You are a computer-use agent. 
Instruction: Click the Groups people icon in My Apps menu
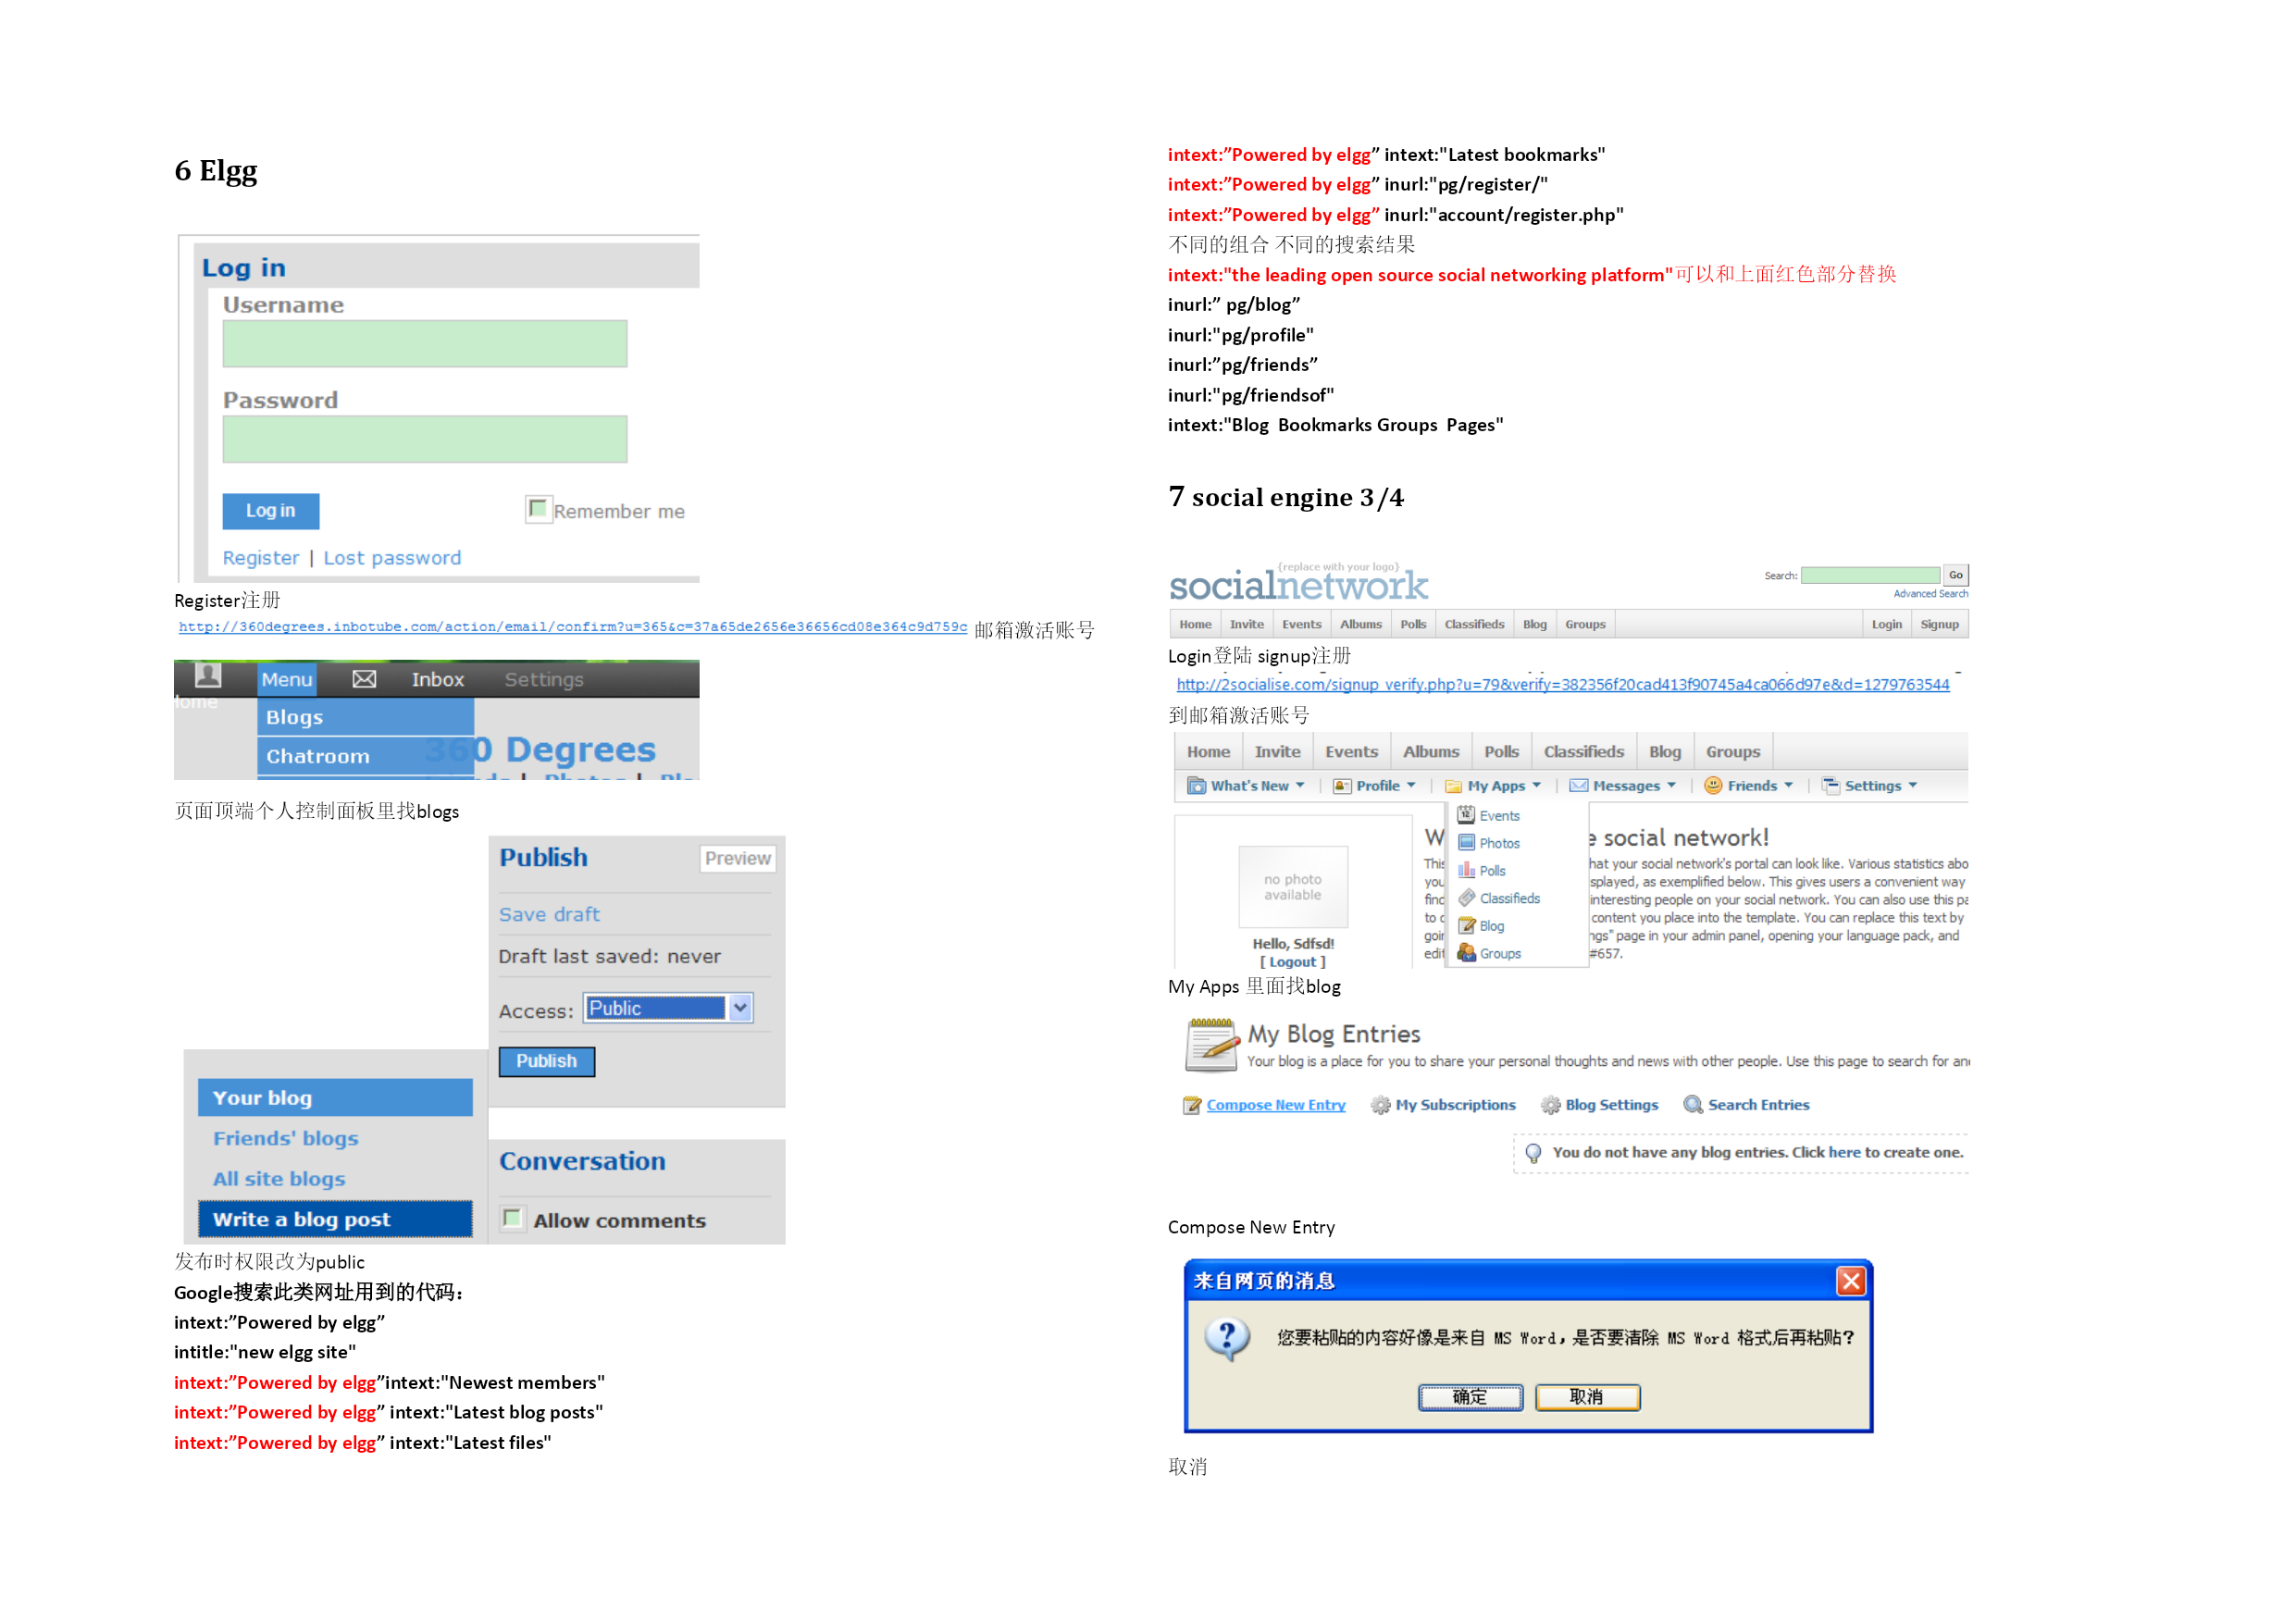(1466, 952)
